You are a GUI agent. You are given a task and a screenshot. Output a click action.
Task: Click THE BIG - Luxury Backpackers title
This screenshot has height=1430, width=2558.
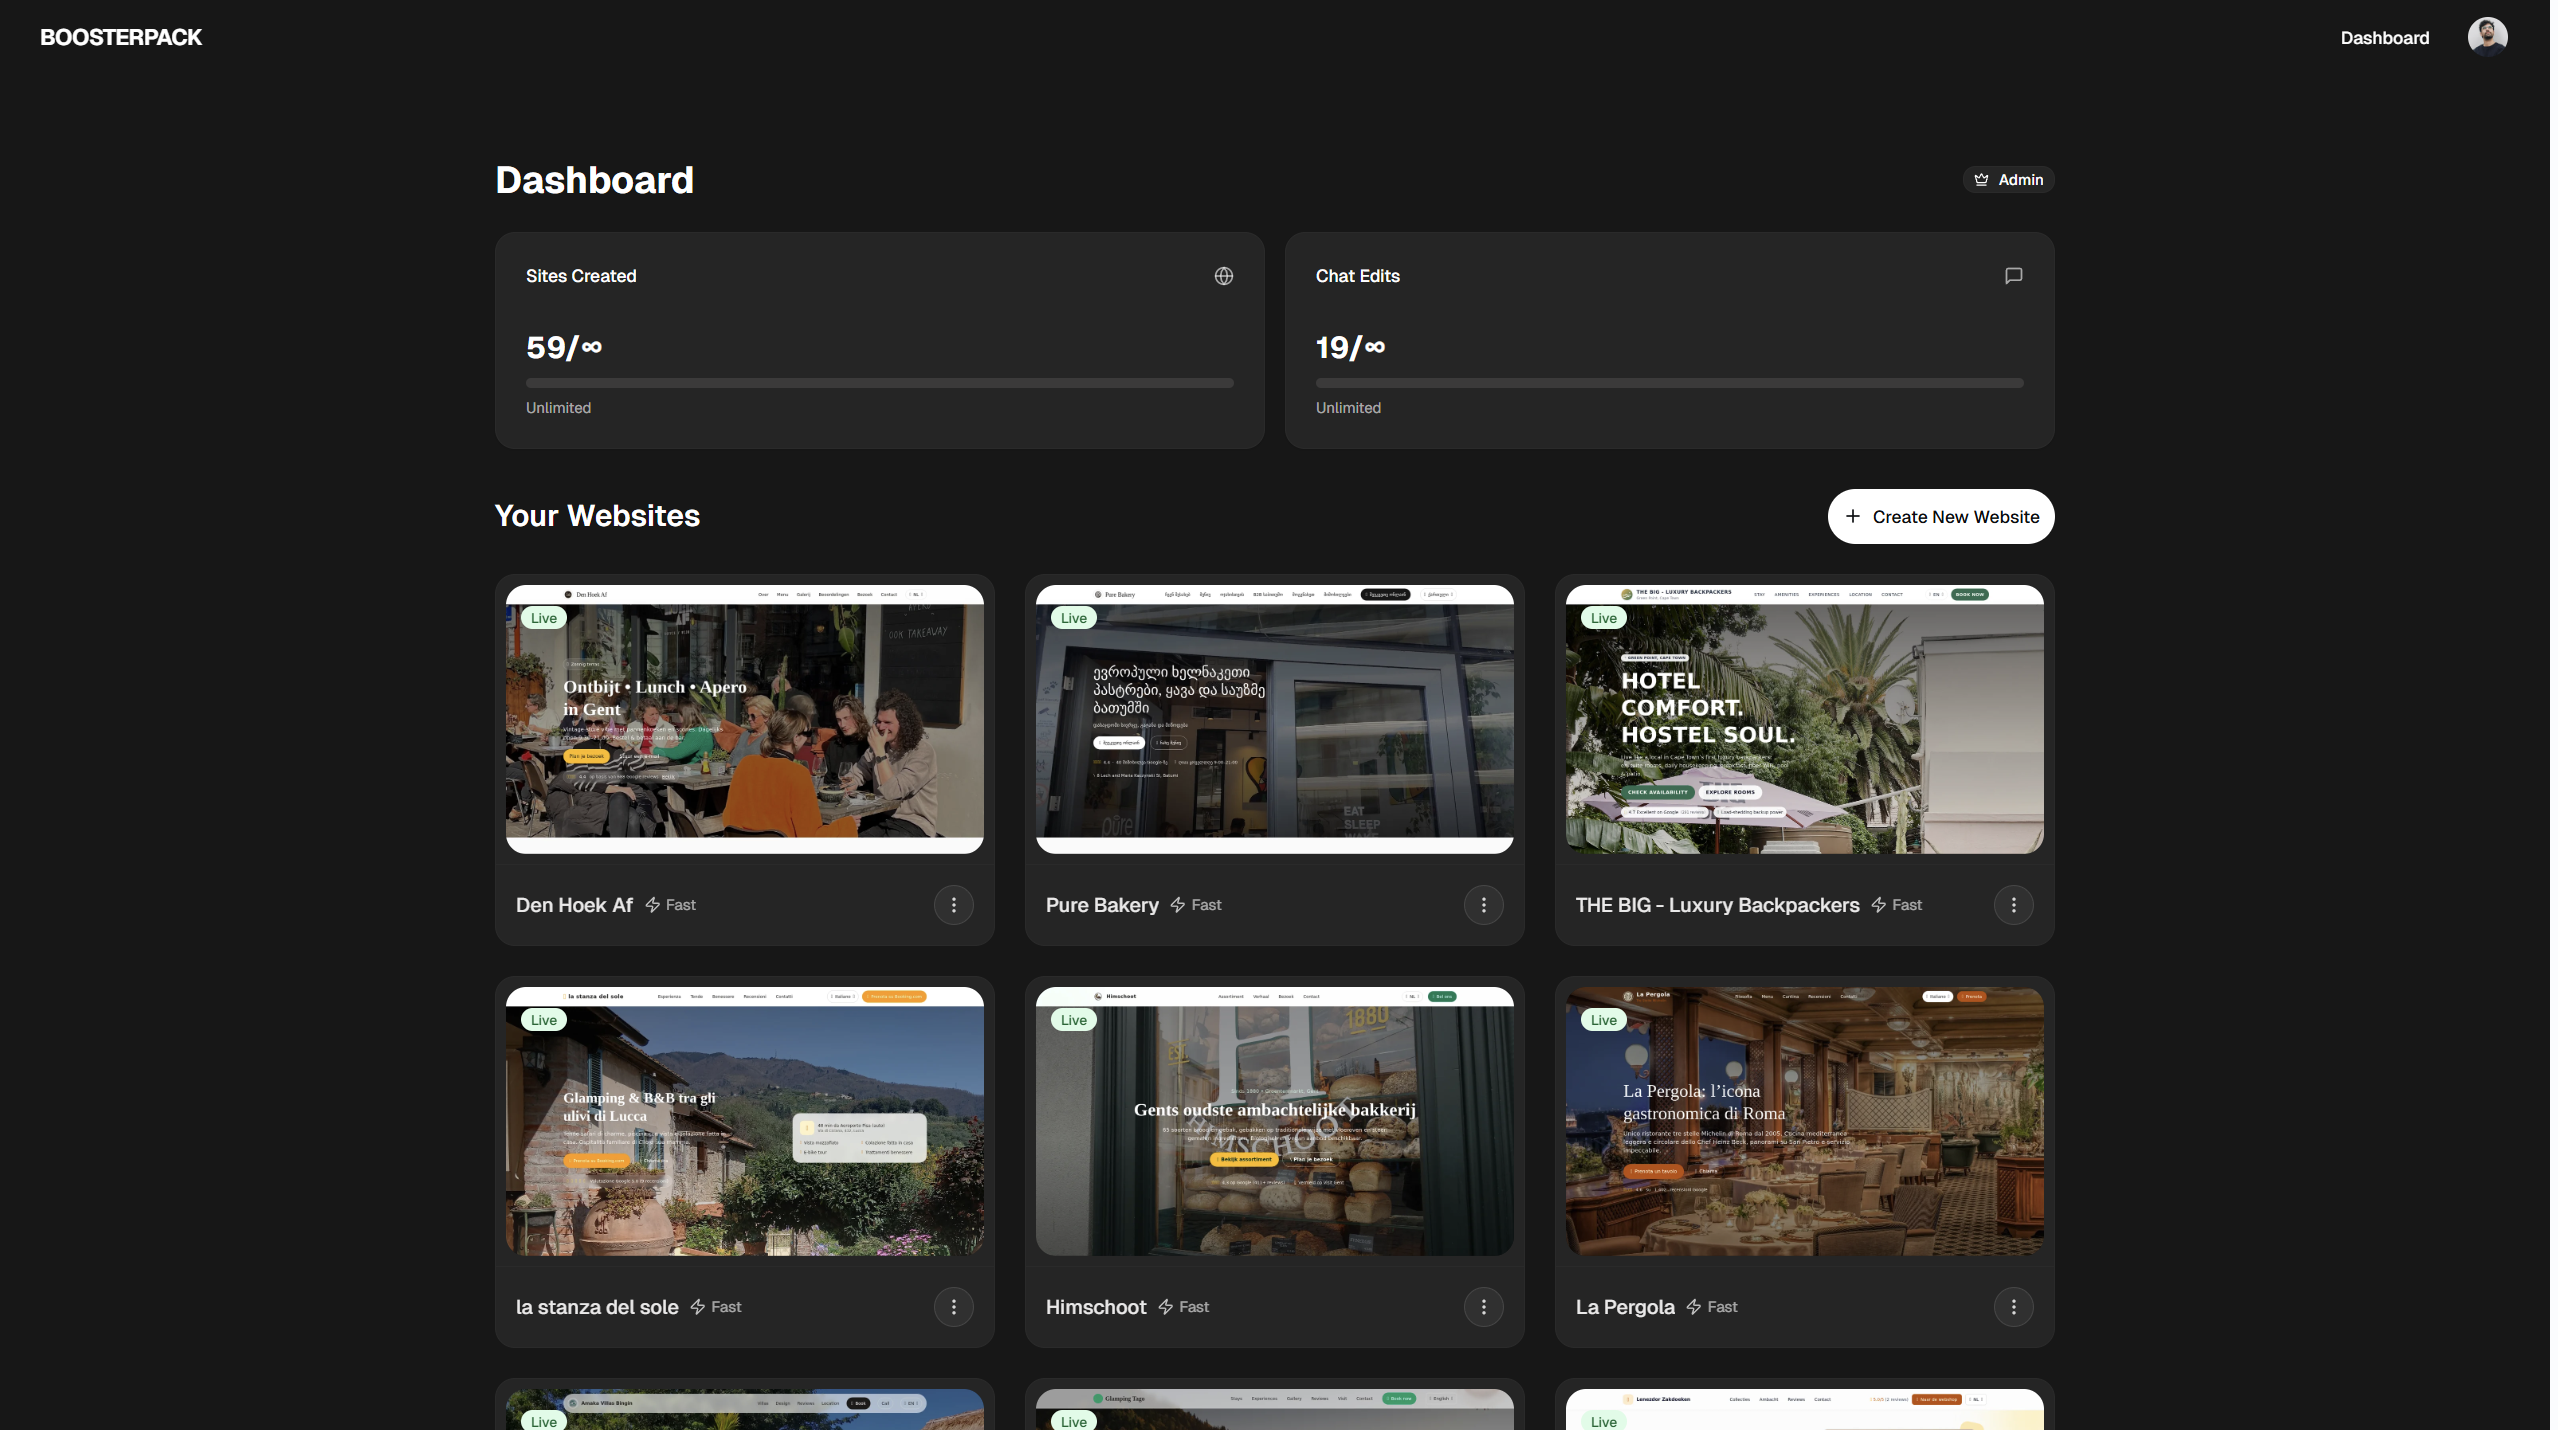point(1717,905)
